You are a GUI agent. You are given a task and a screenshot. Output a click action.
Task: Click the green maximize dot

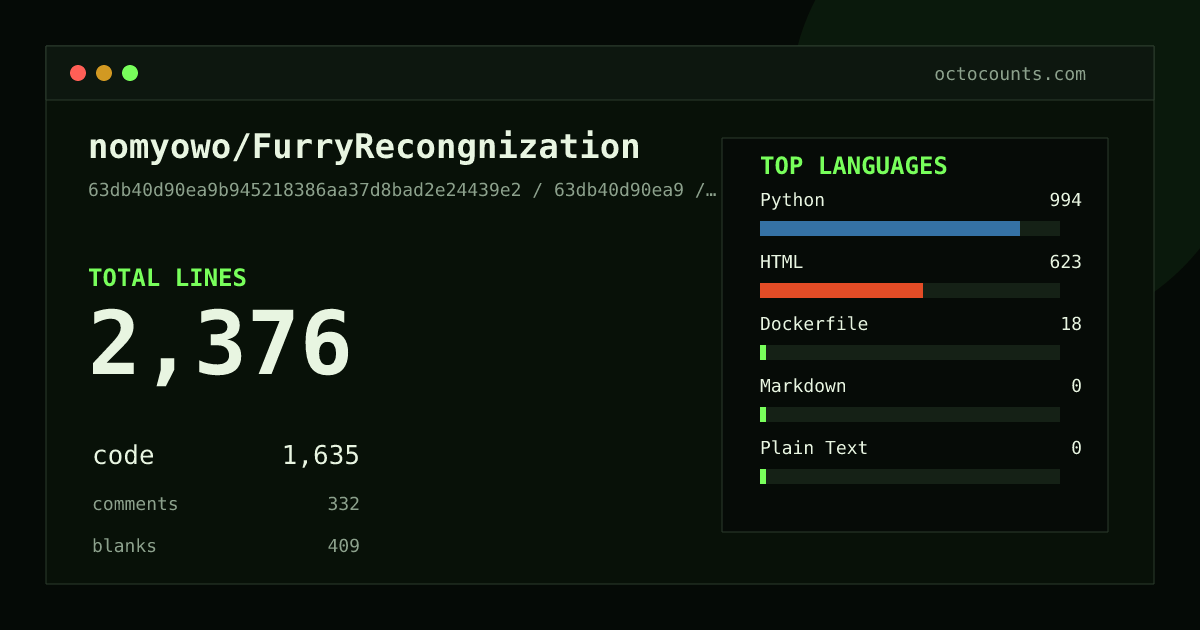coord(130,73)
